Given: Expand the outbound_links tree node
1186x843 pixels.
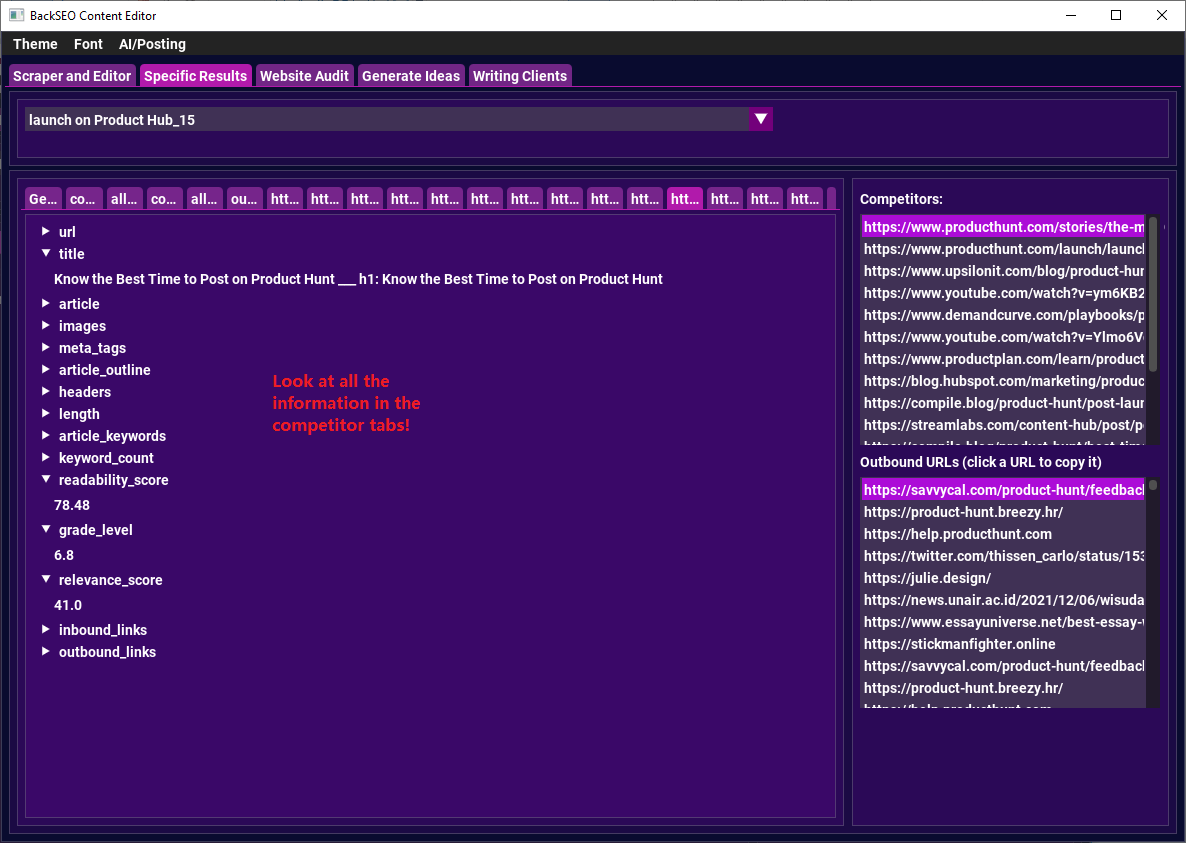Looking at the screenshot, I should tap(46, 651).
